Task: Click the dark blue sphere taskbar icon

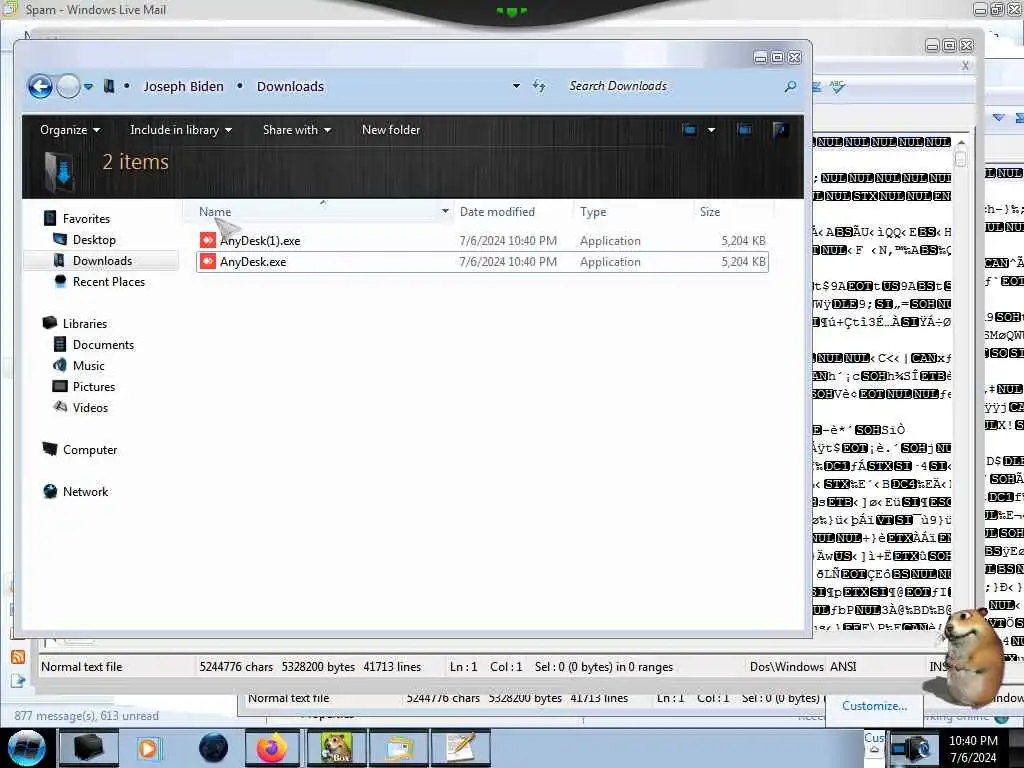Action: click(x=213, y=748)
